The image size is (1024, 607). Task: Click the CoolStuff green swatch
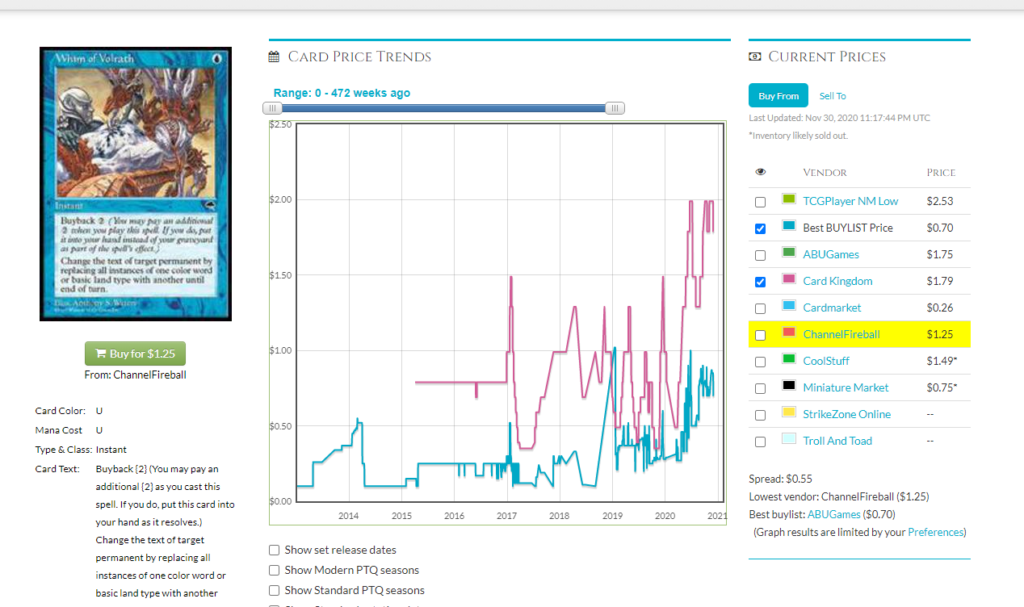pos(789,359)
